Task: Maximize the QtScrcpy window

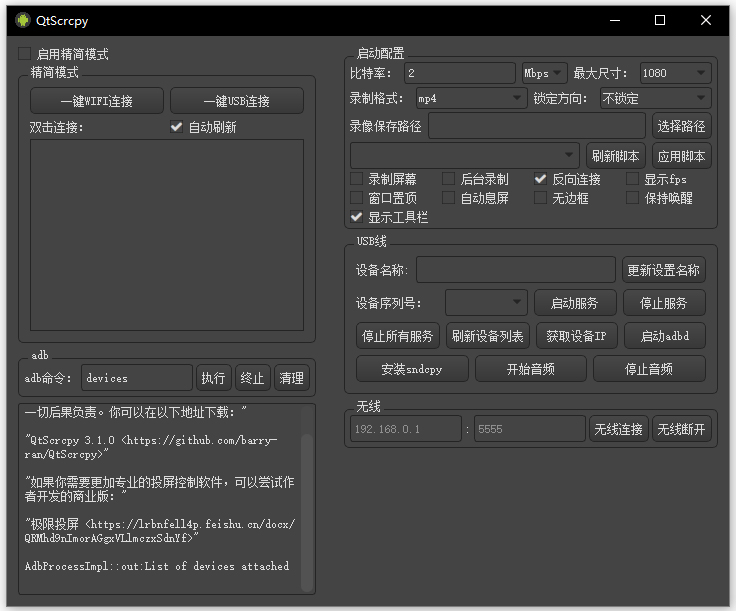Action: tap(660, 20)
